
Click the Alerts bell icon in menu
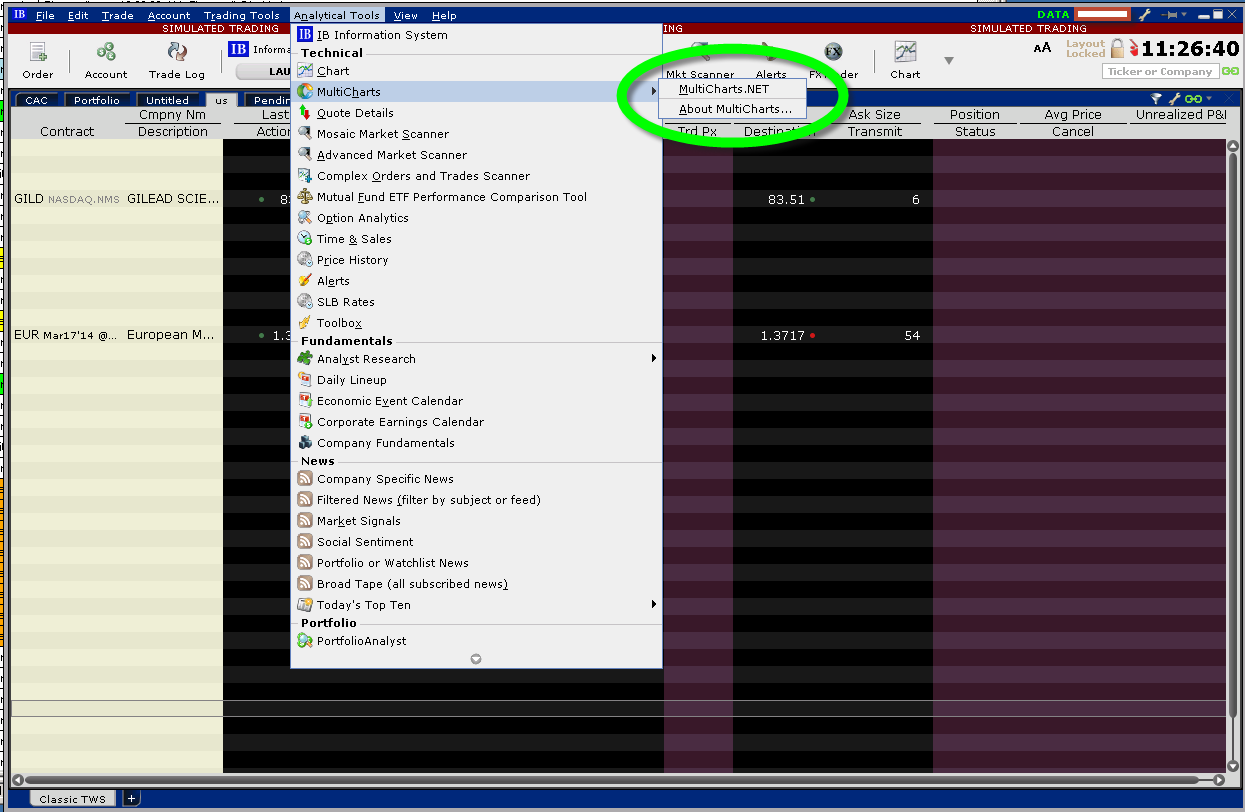(306, 281)
